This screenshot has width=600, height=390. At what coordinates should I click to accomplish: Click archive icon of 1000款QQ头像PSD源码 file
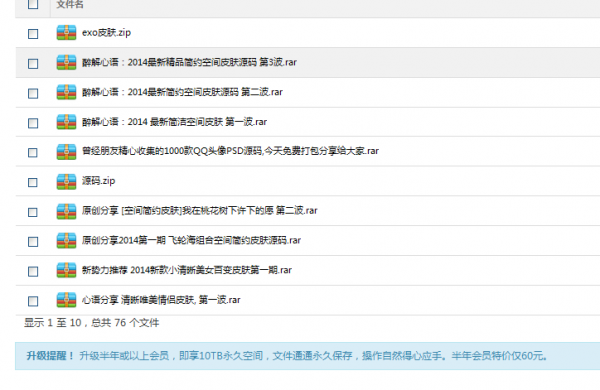coord(66,152)
